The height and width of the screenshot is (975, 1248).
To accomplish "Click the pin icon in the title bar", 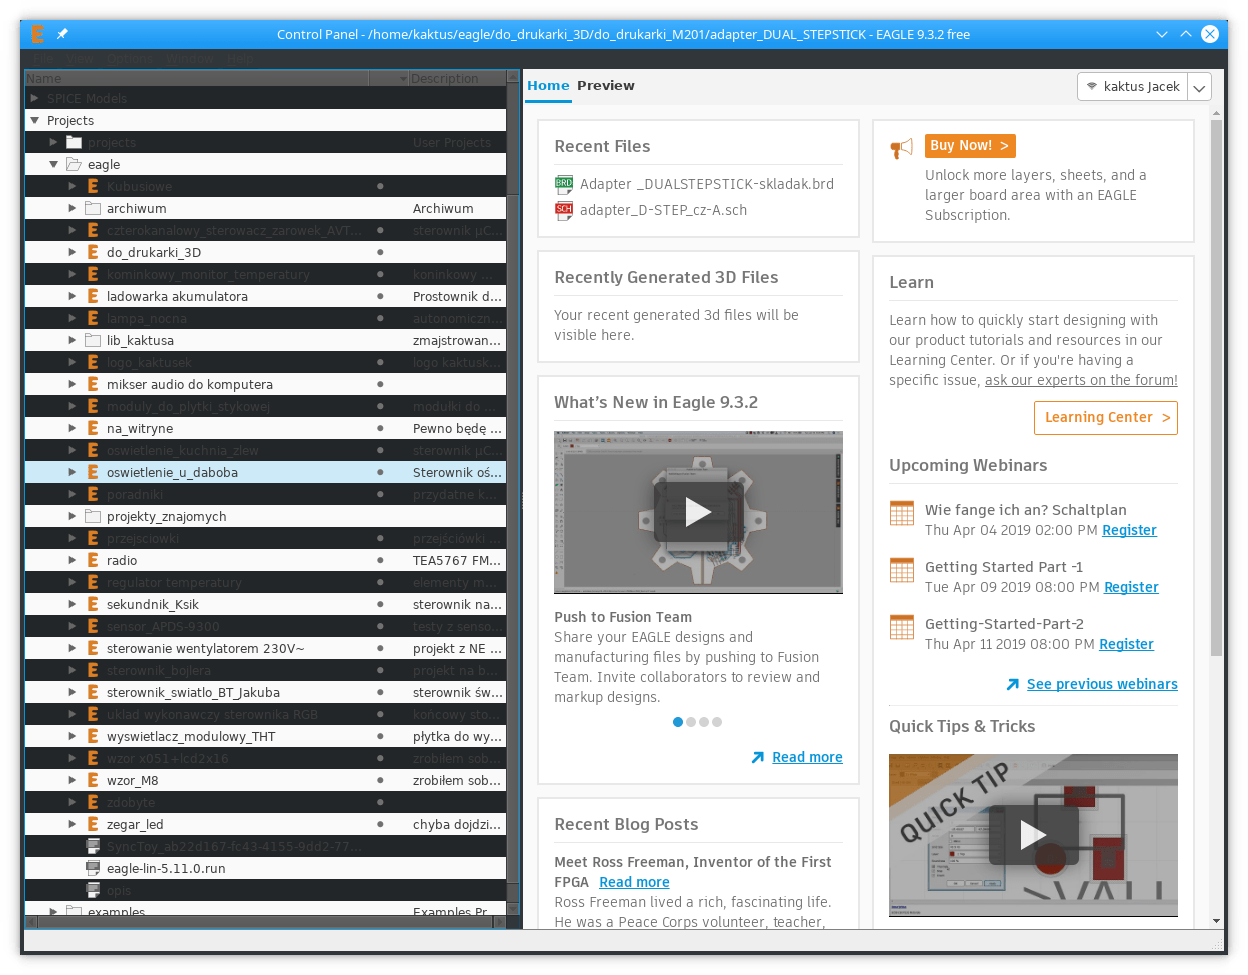I will point(62,34).
